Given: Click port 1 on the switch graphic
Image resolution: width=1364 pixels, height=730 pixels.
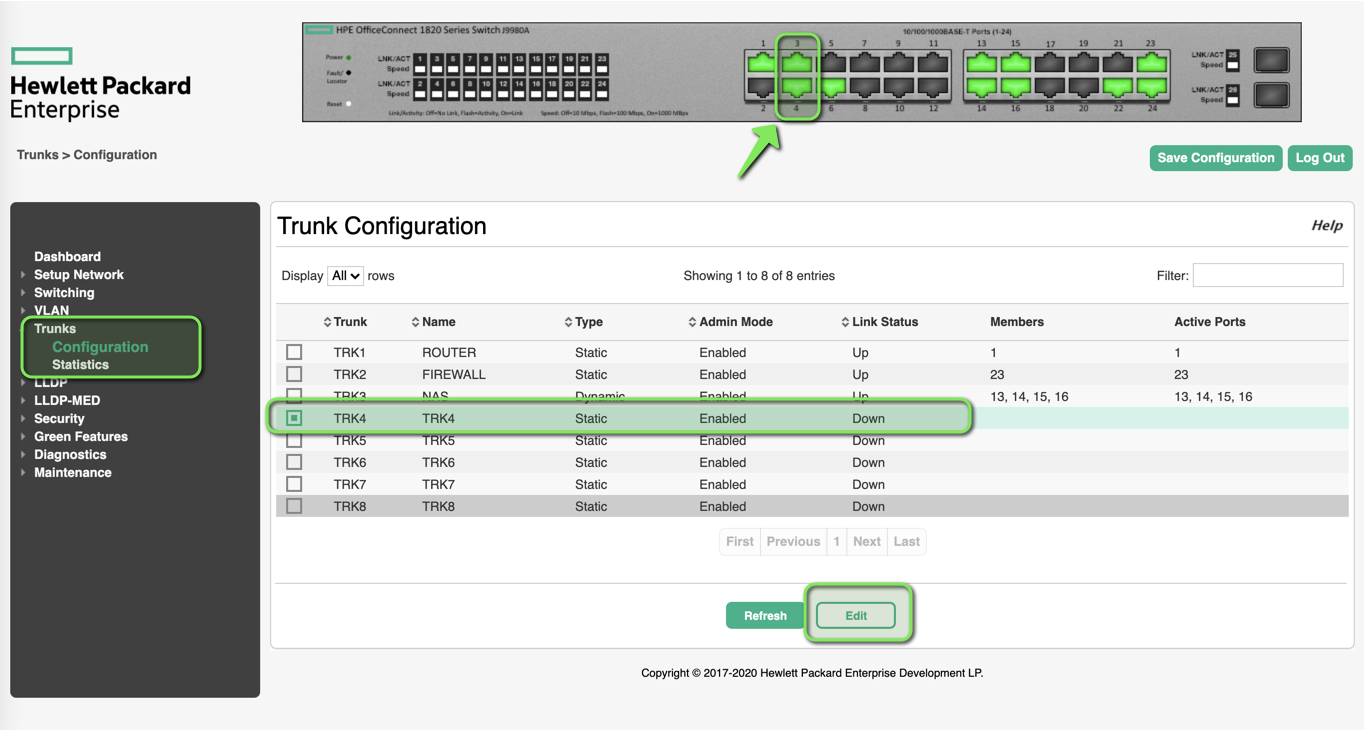Looking at the screenshot, I should pyautogui.click(x=763, y=62).
